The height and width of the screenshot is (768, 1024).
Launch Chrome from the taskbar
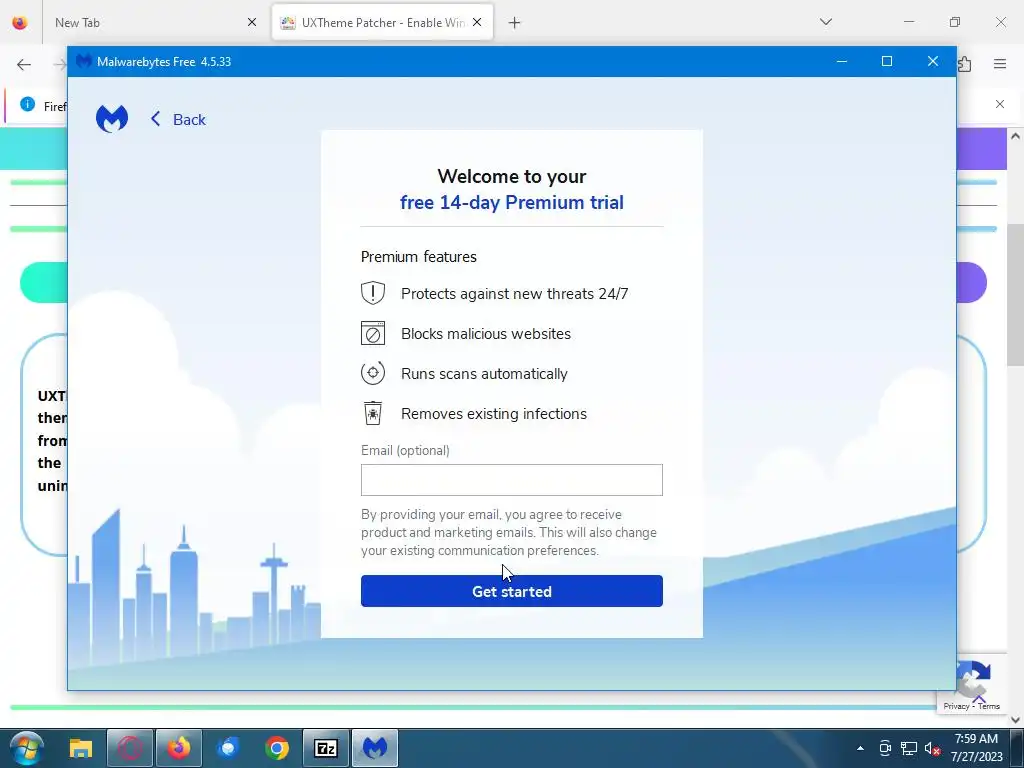coord(277,748)
